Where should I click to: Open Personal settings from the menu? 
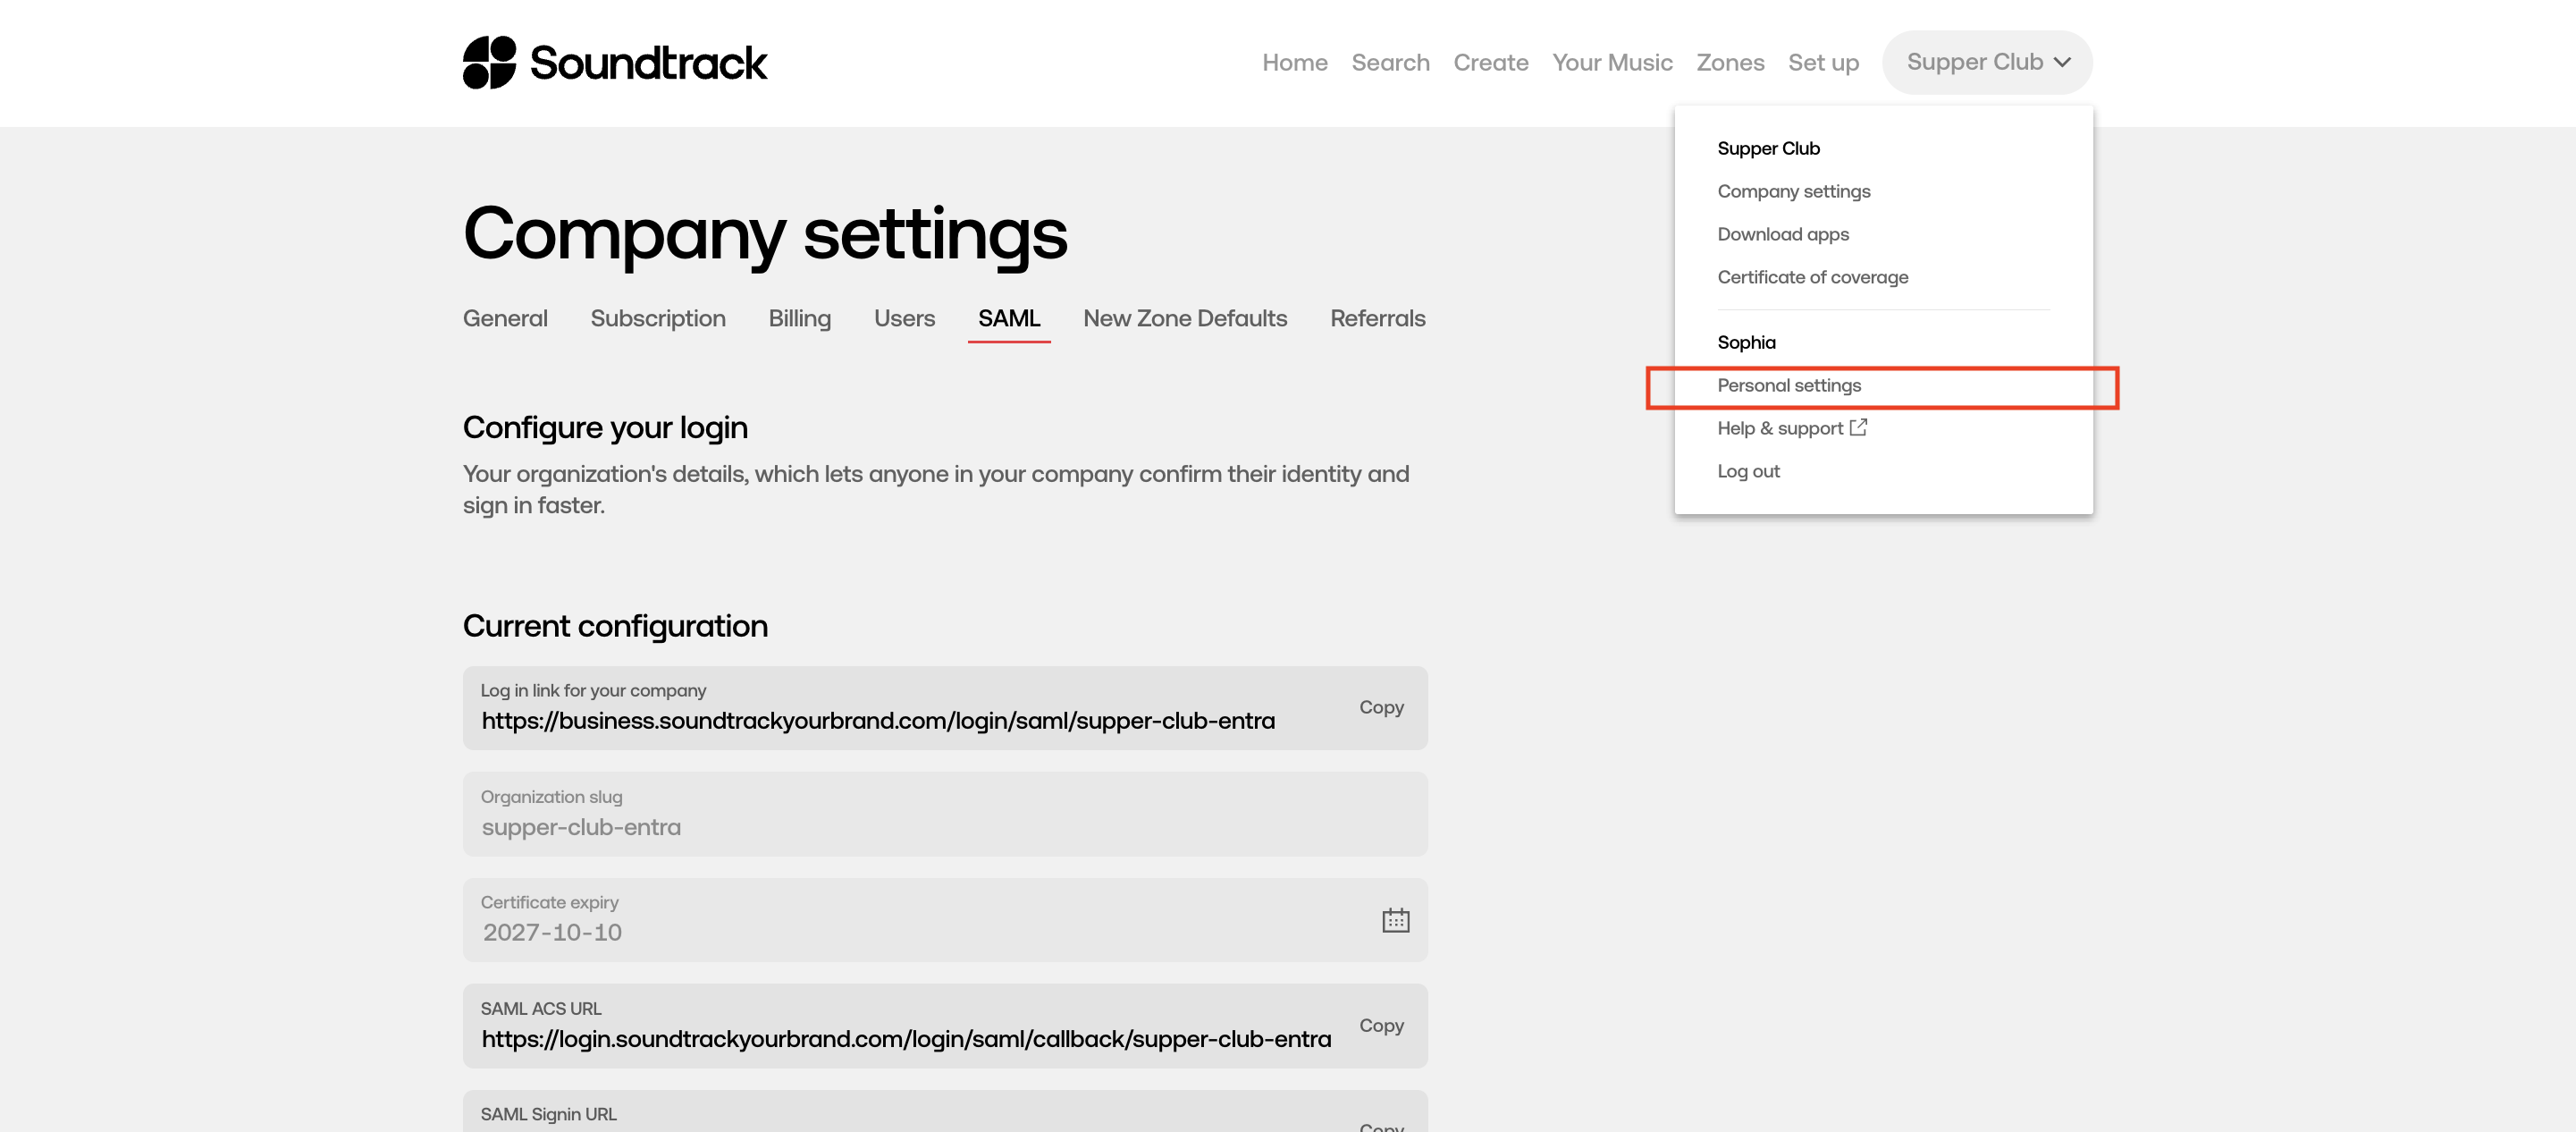(x=1789, y=385)
